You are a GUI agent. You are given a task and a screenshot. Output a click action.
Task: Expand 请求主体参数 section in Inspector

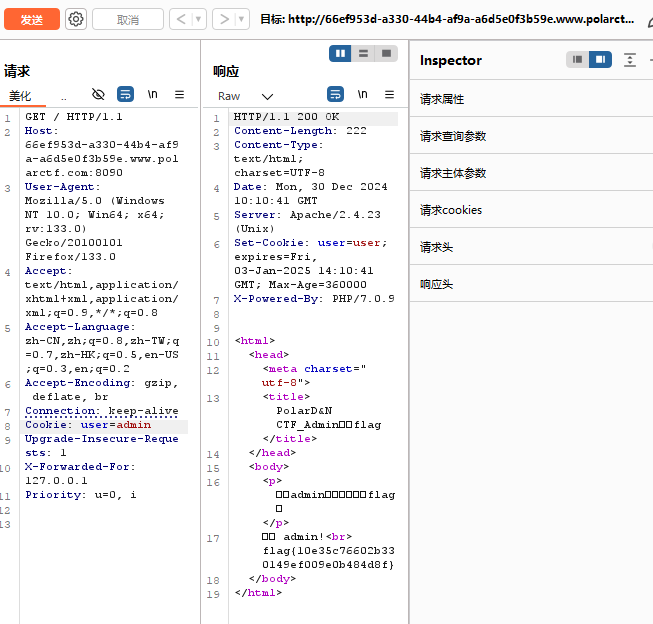tap(531, 173)
